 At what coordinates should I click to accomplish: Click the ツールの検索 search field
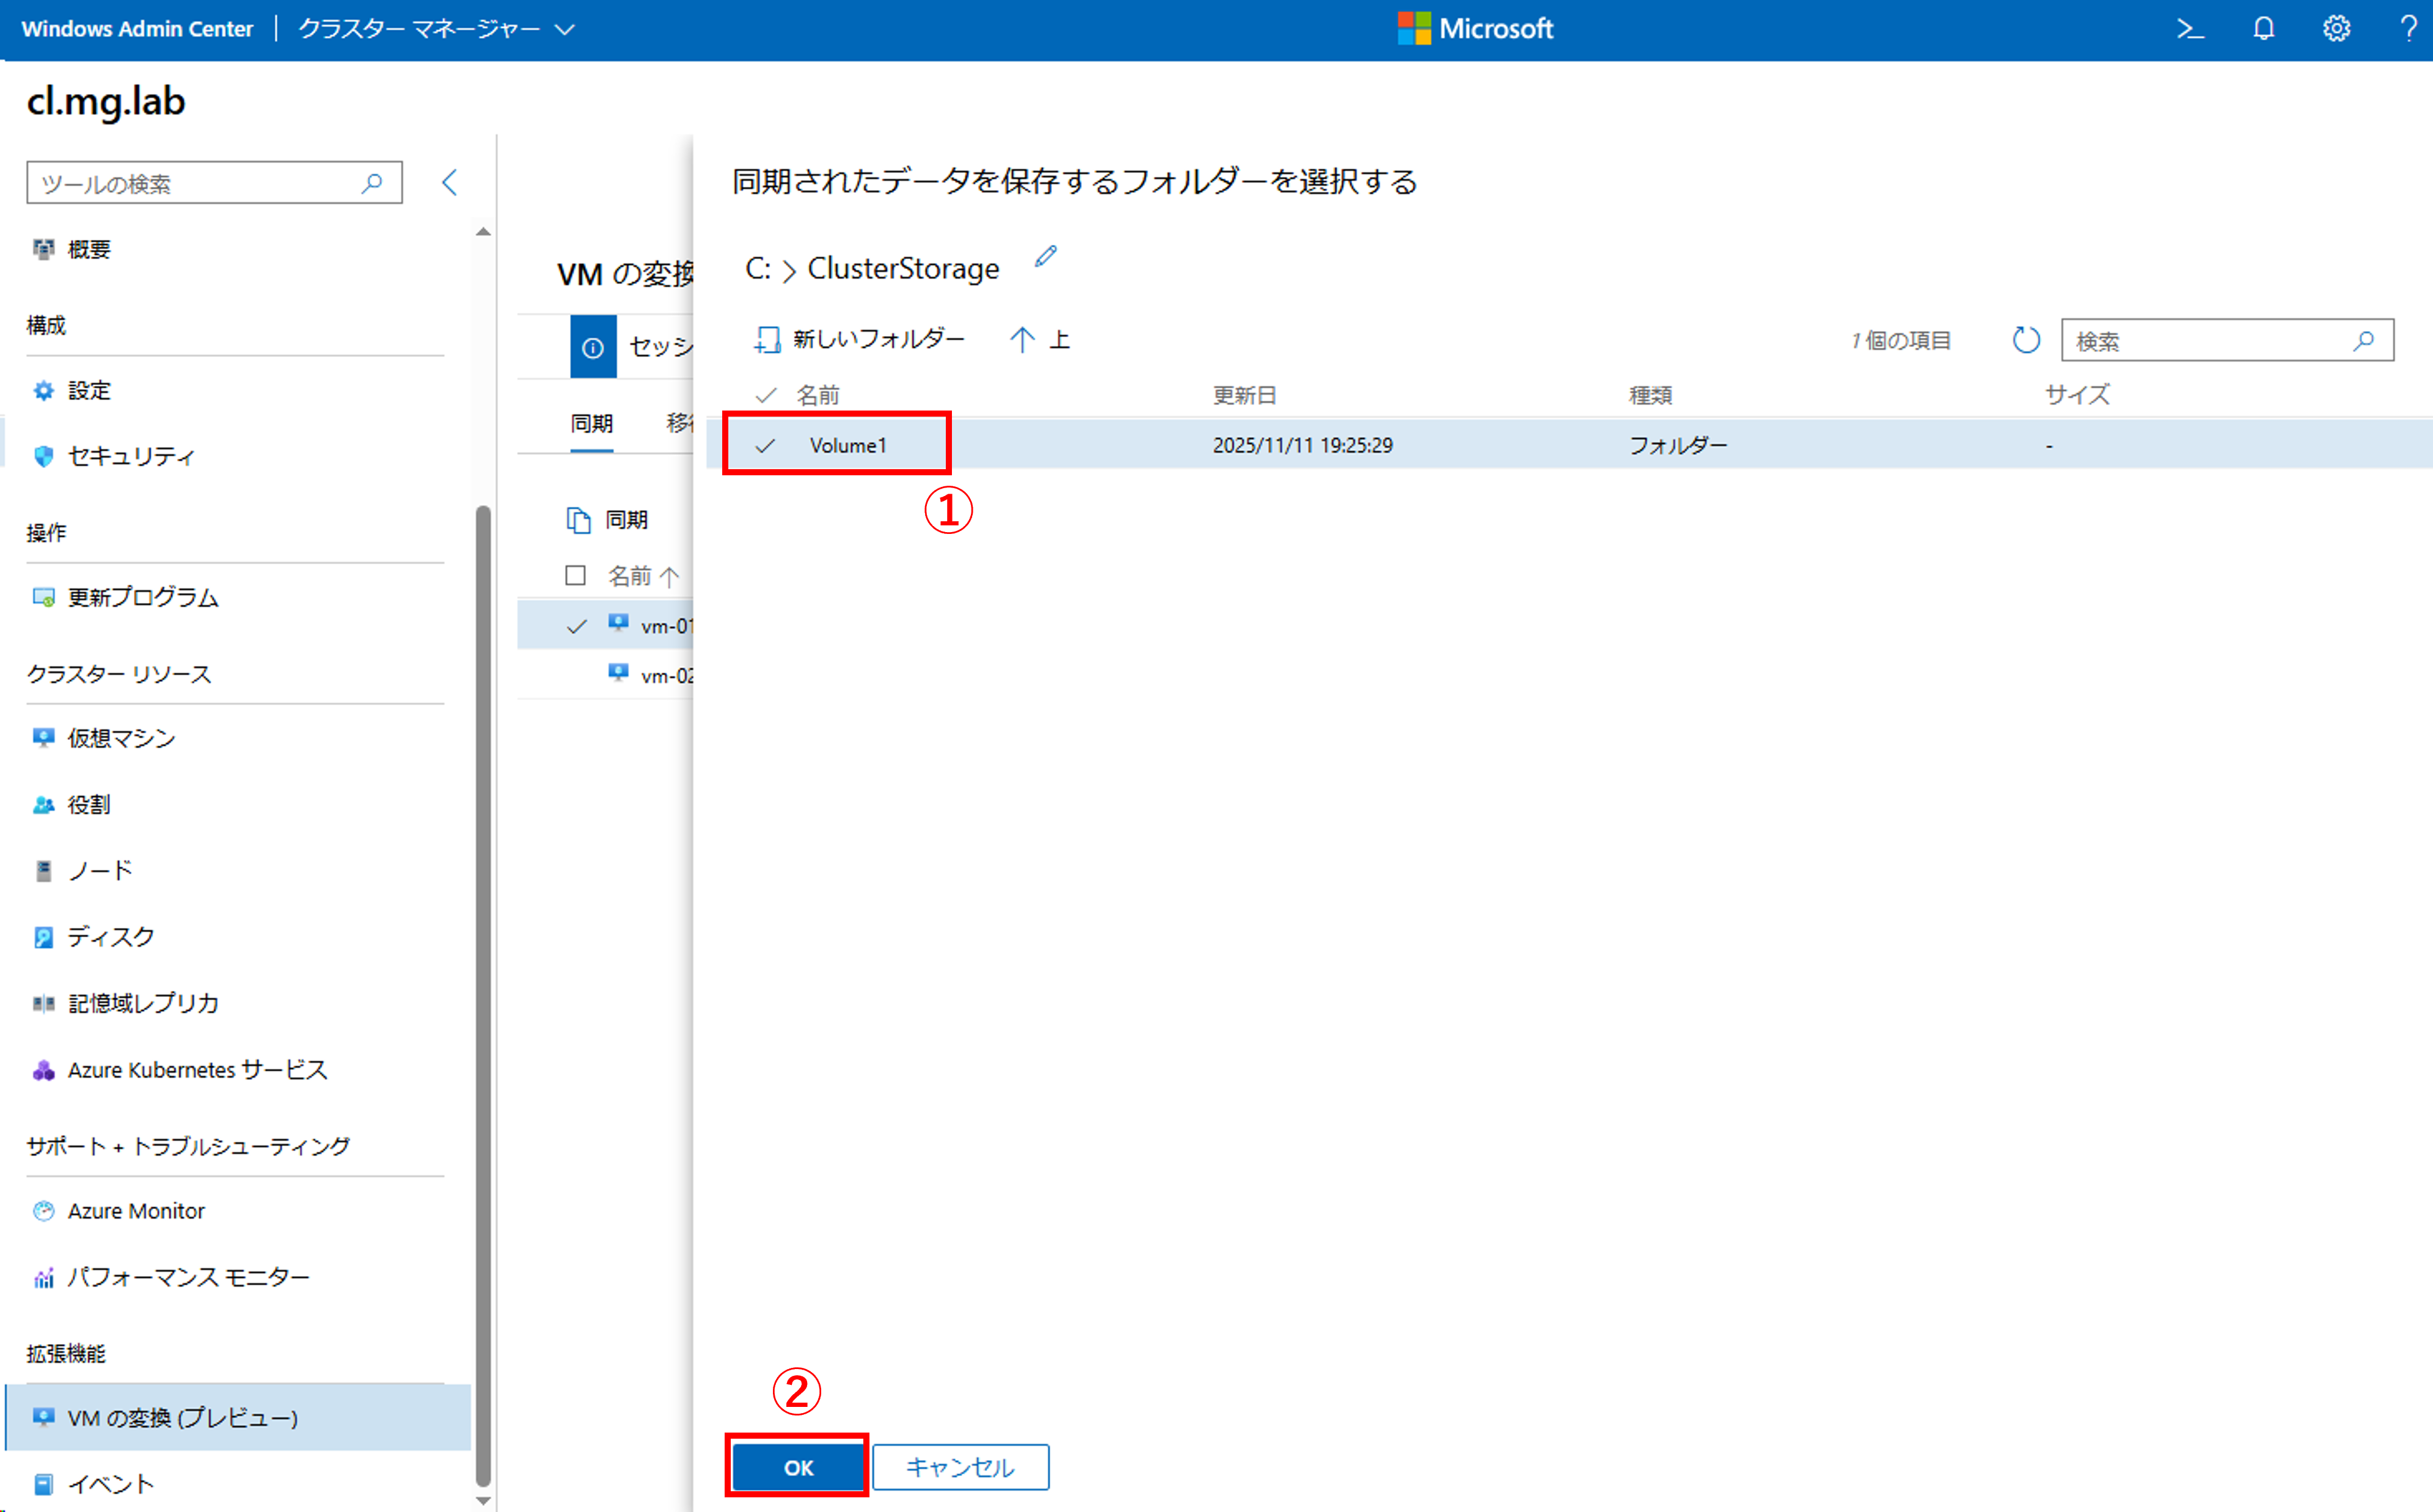(198, 183)
